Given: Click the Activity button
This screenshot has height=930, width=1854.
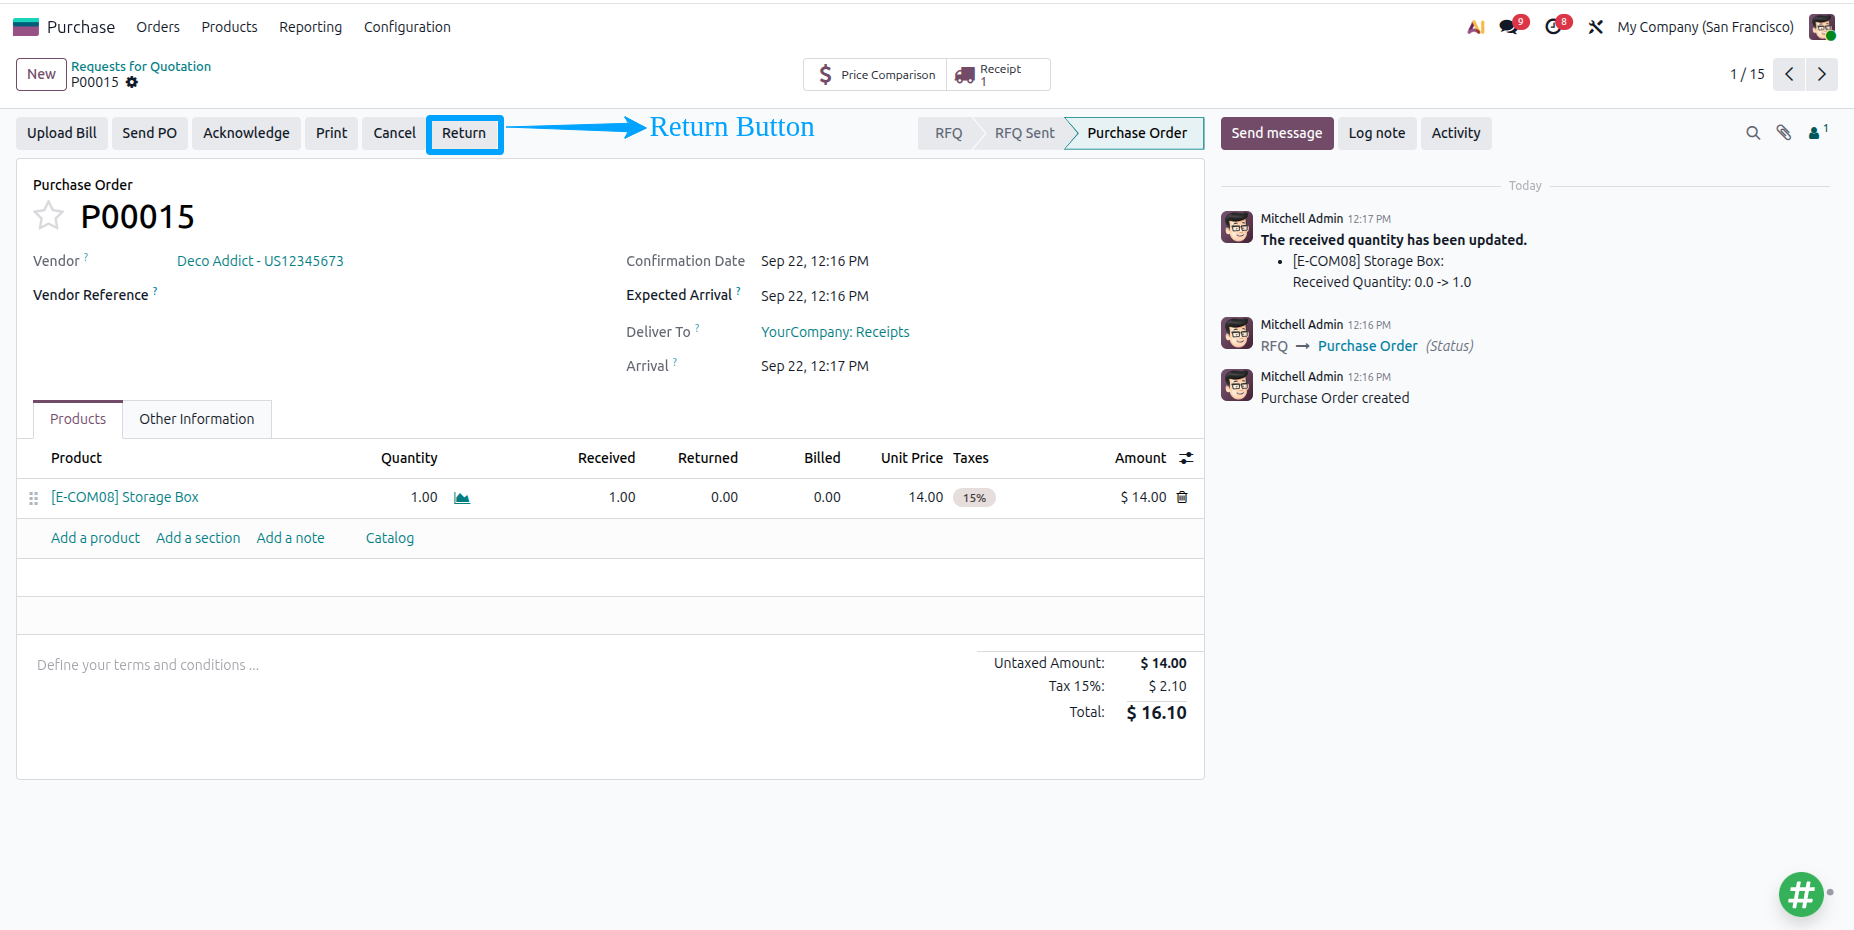Looking at the screenshot, I should coord(1456,133).
